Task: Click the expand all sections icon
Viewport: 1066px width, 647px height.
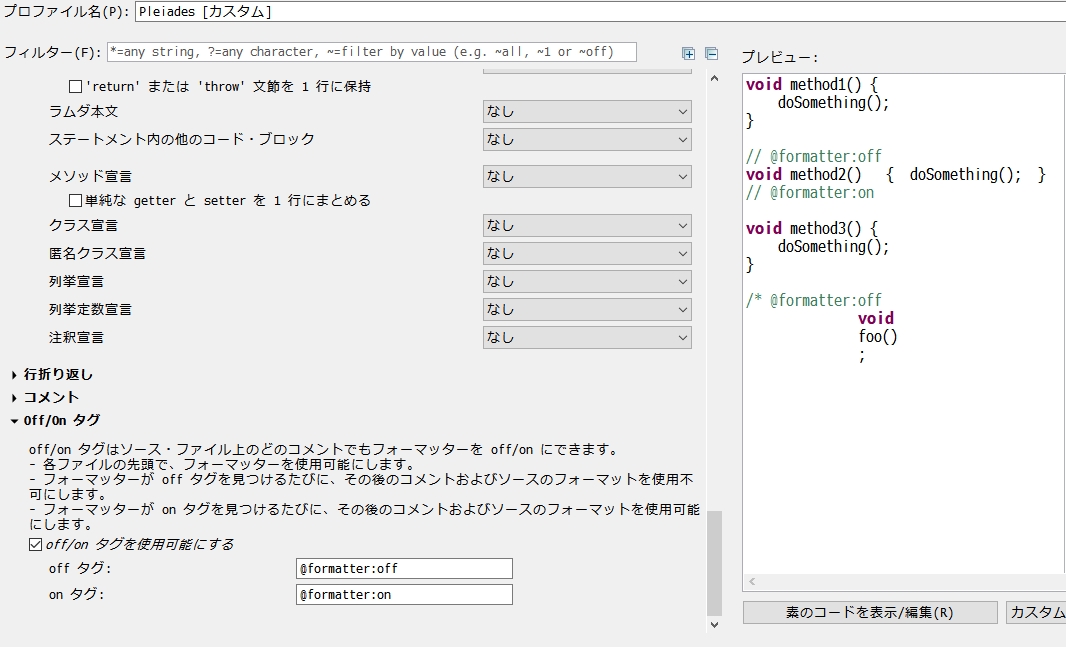Action: tap(688, 54)
